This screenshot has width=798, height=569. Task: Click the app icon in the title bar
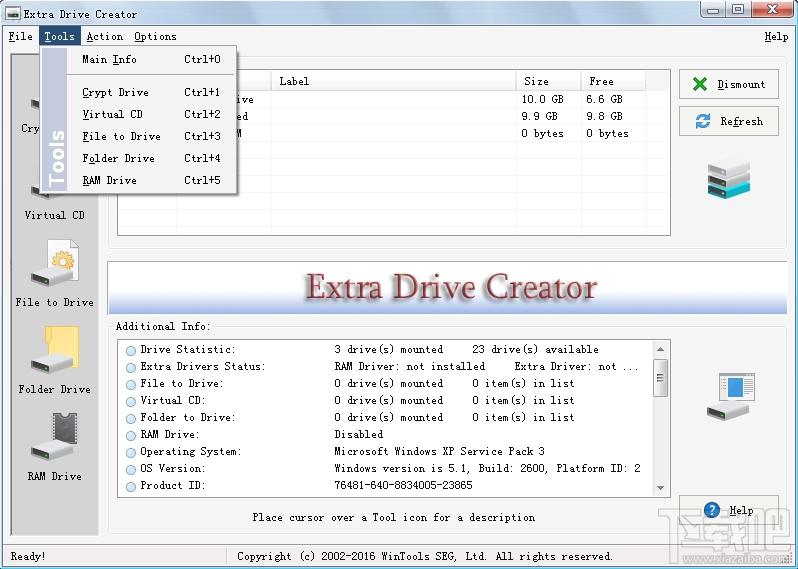coord(12,13)
